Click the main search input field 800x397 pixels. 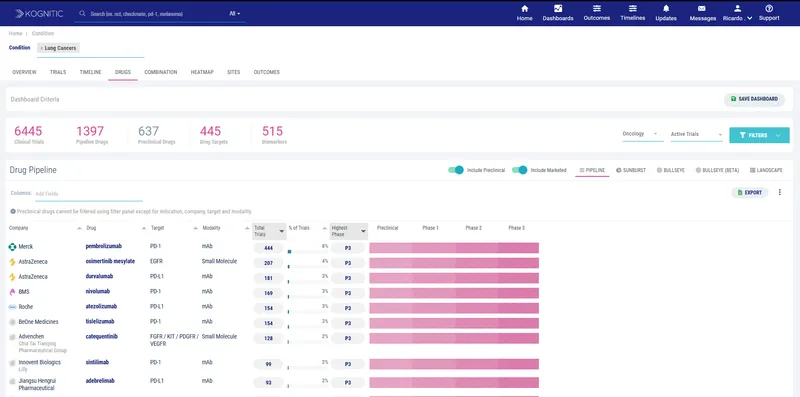point(156,14)
